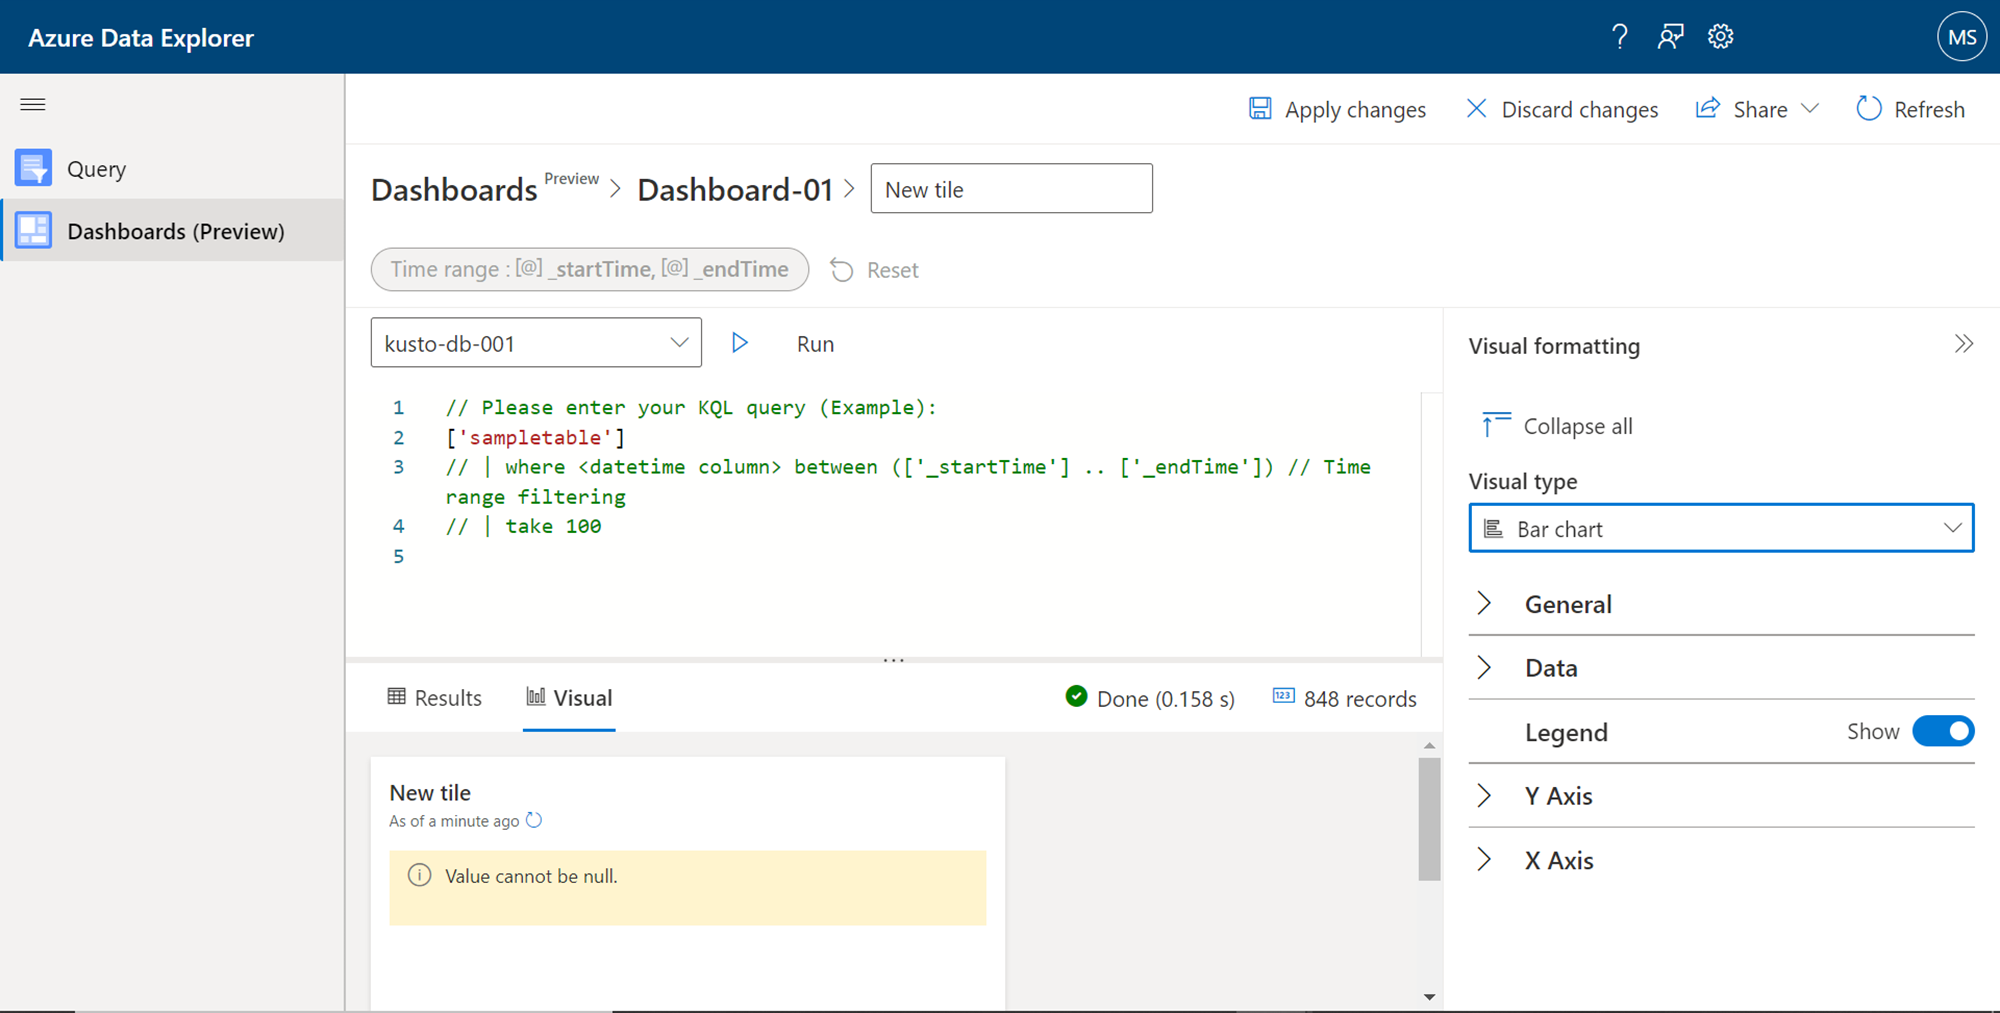Click Discard changes button
This screenshot has height=1013, width=2000.
(x=1562, y=109)
